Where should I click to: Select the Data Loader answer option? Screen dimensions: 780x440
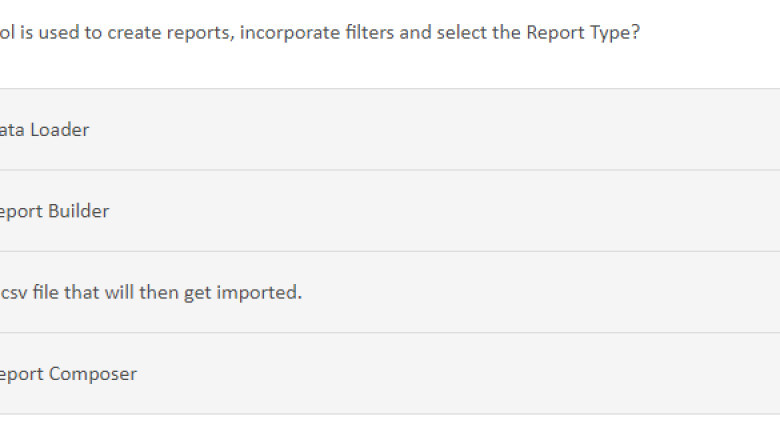[45, 130]
